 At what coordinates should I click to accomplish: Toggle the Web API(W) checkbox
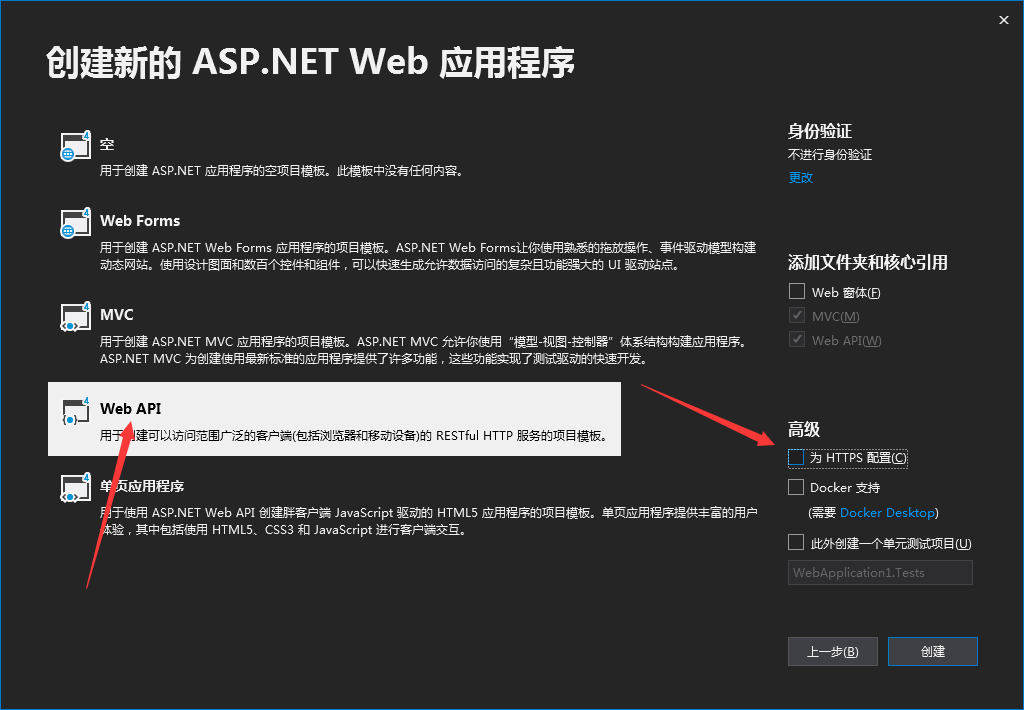pyautogui.click(x=797, y=340)
